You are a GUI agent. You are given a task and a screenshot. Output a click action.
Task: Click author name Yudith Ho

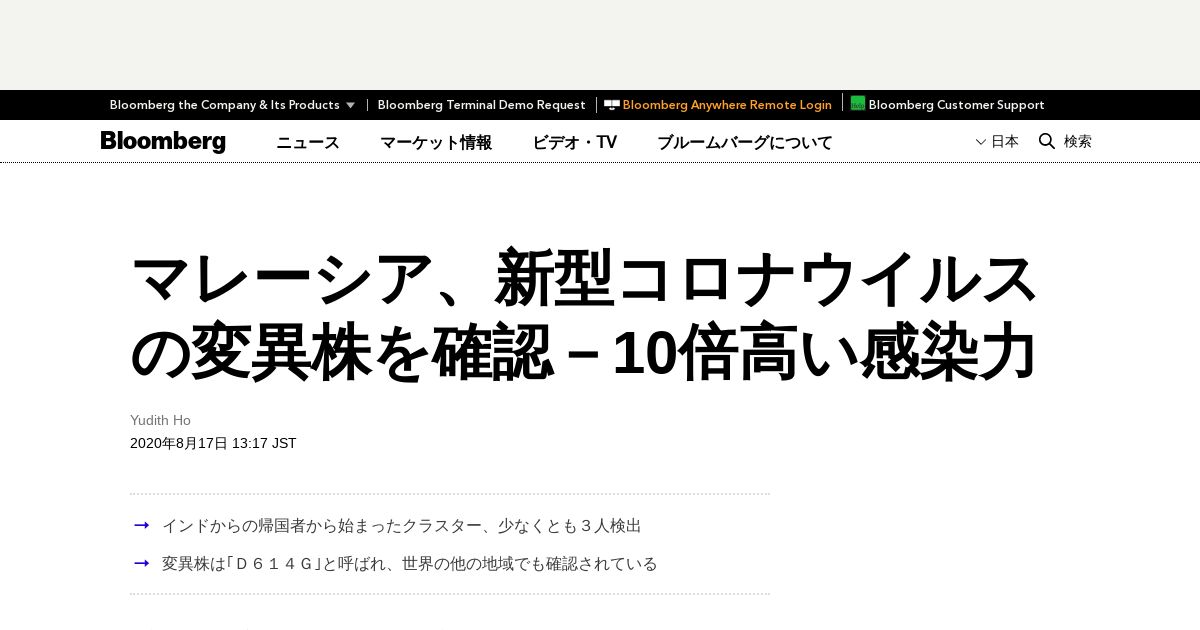(160, 420)
